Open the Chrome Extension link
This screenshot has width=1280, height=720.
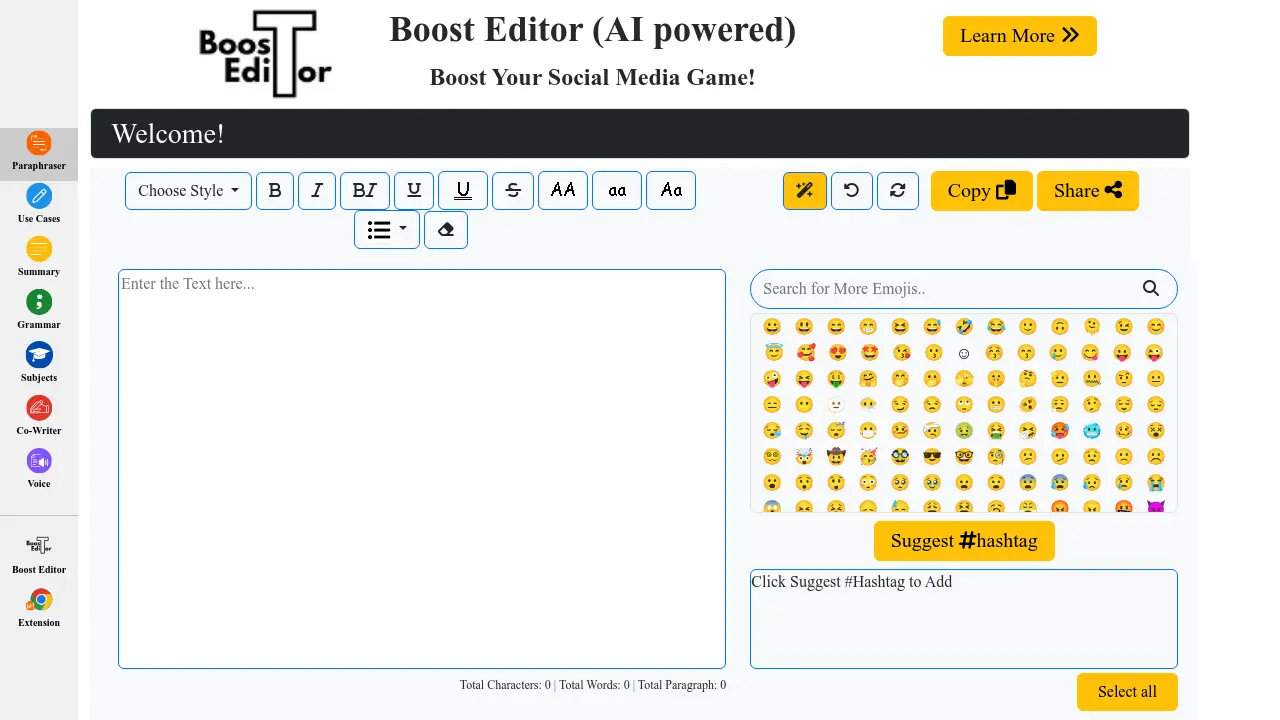coord(39,608)
